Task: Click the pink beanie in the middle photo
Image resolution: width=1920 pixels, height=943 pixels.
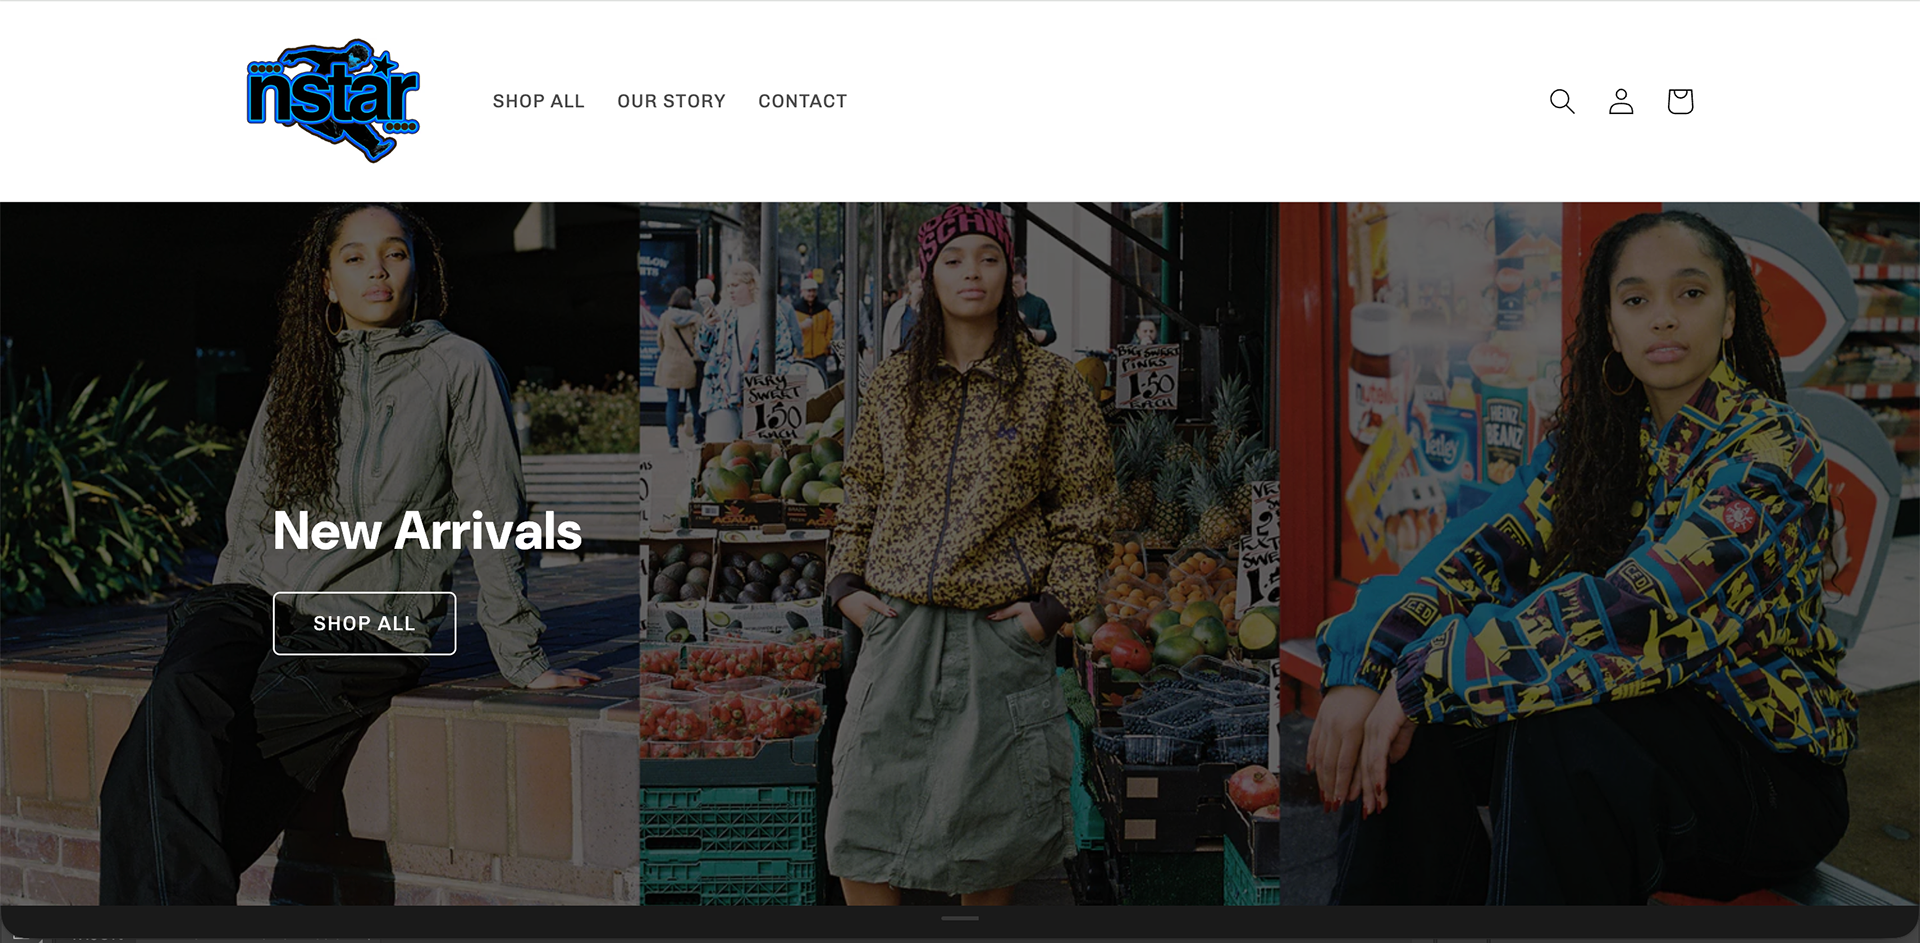Action: coord(965,240)
